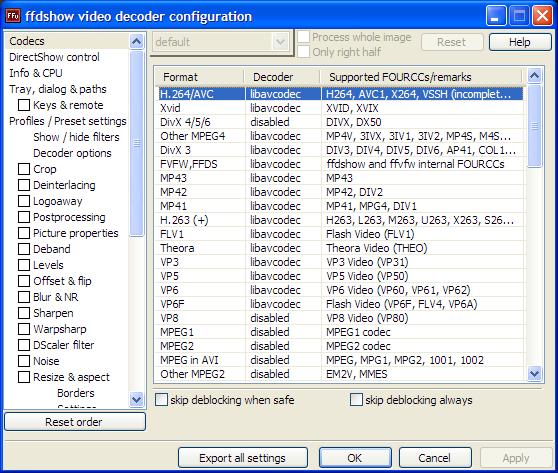The width and height of the screenshot is (558, 473).
Task: Click the Format column header
Action: coord(200,77)
